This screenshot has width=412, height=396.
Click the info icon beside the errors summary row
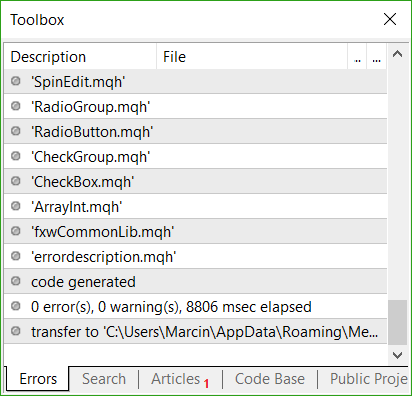coord(16,306)
